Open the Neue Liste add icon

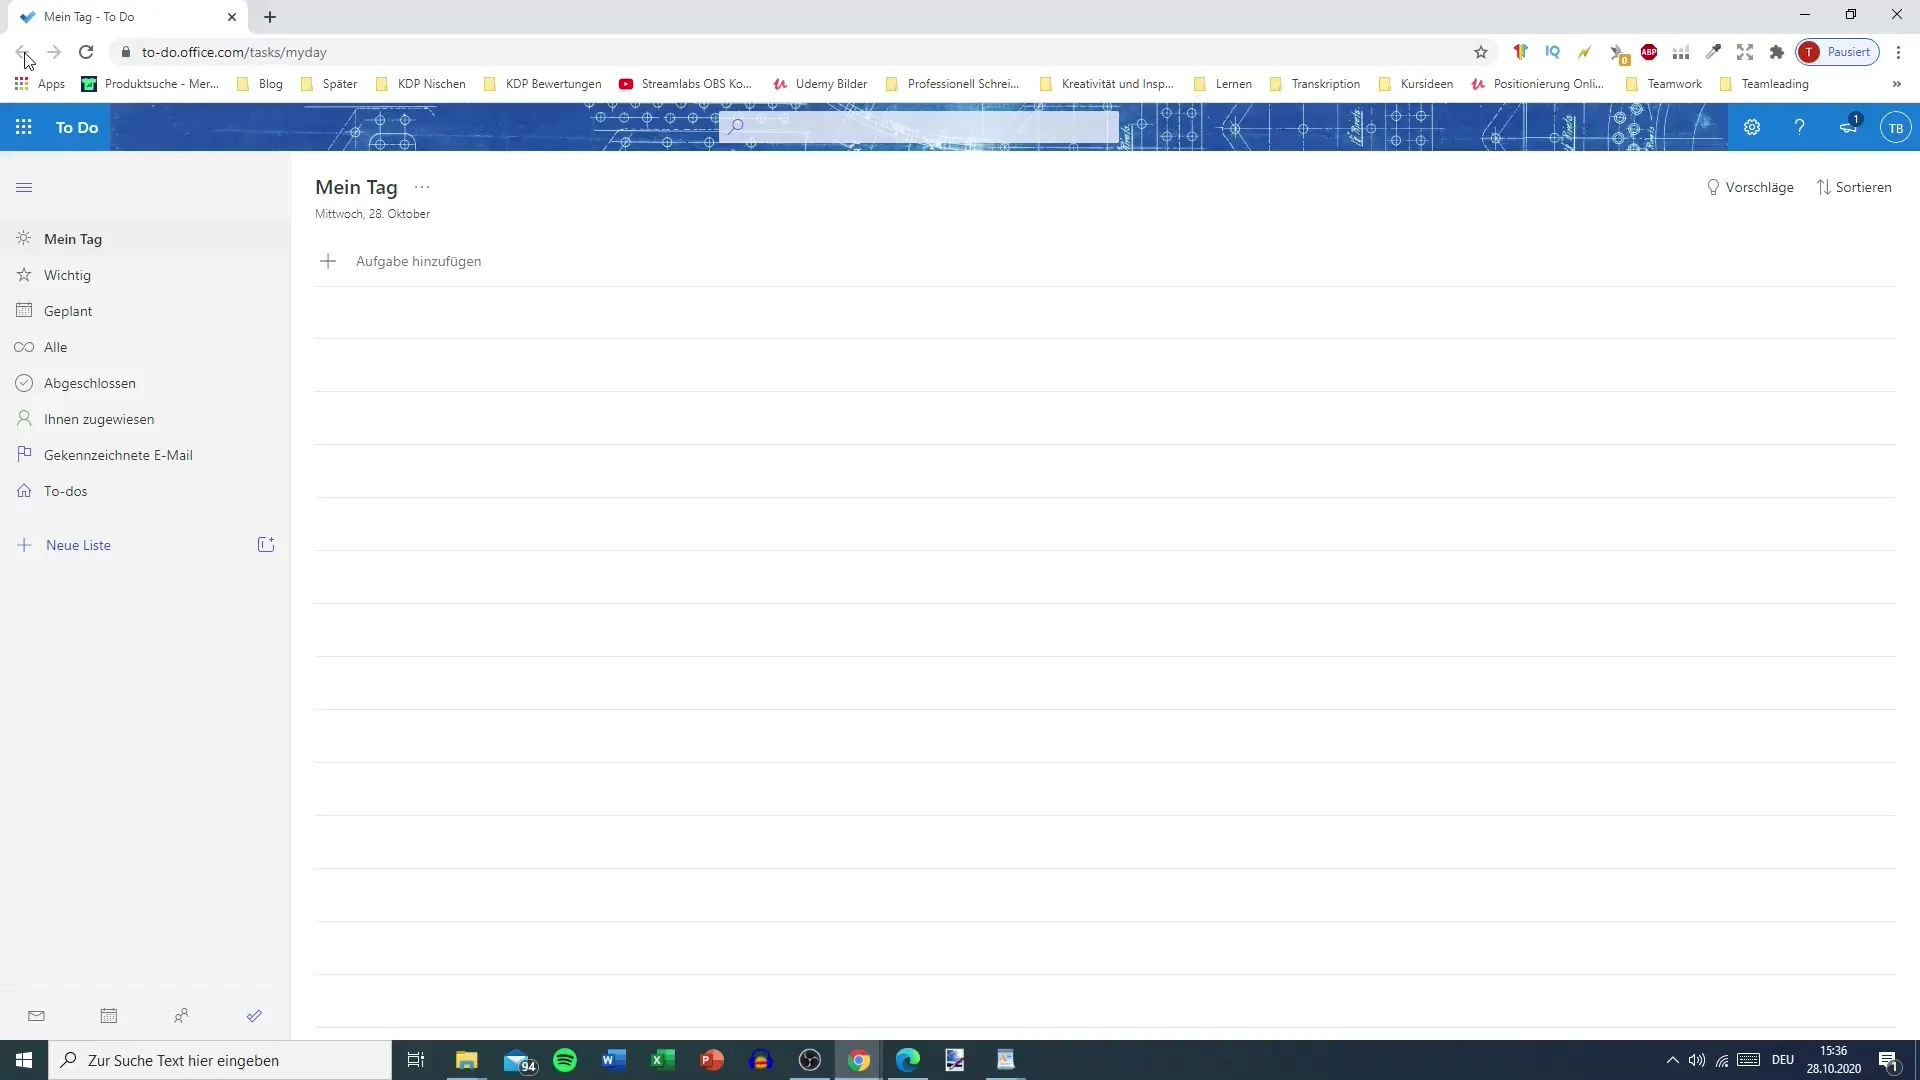point(24,545)
